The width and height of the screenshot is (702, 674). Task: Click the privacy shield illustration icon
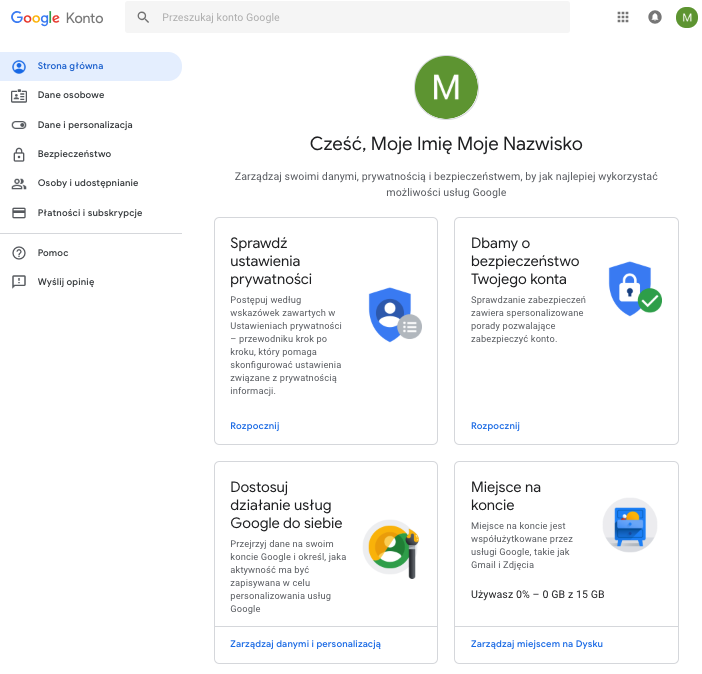[394, 313]
